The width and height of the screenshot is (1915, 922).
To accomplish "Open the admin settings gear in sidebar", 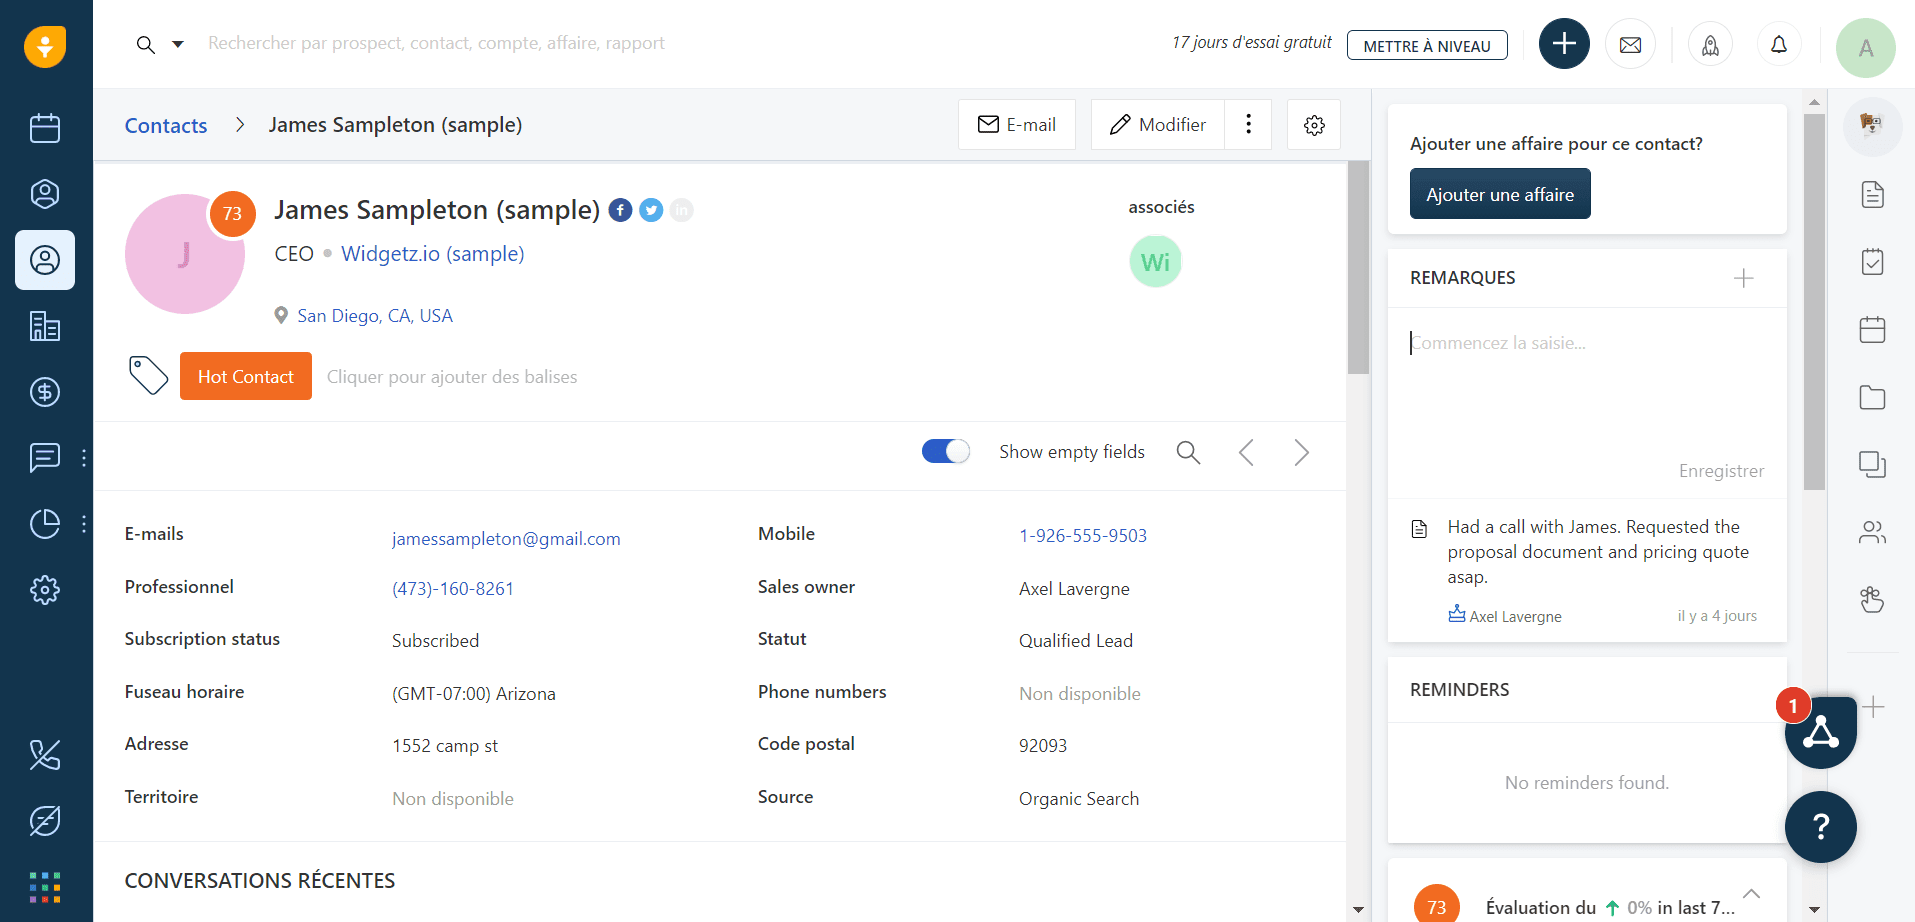I will pyautogui.click(x=45, y=590).
